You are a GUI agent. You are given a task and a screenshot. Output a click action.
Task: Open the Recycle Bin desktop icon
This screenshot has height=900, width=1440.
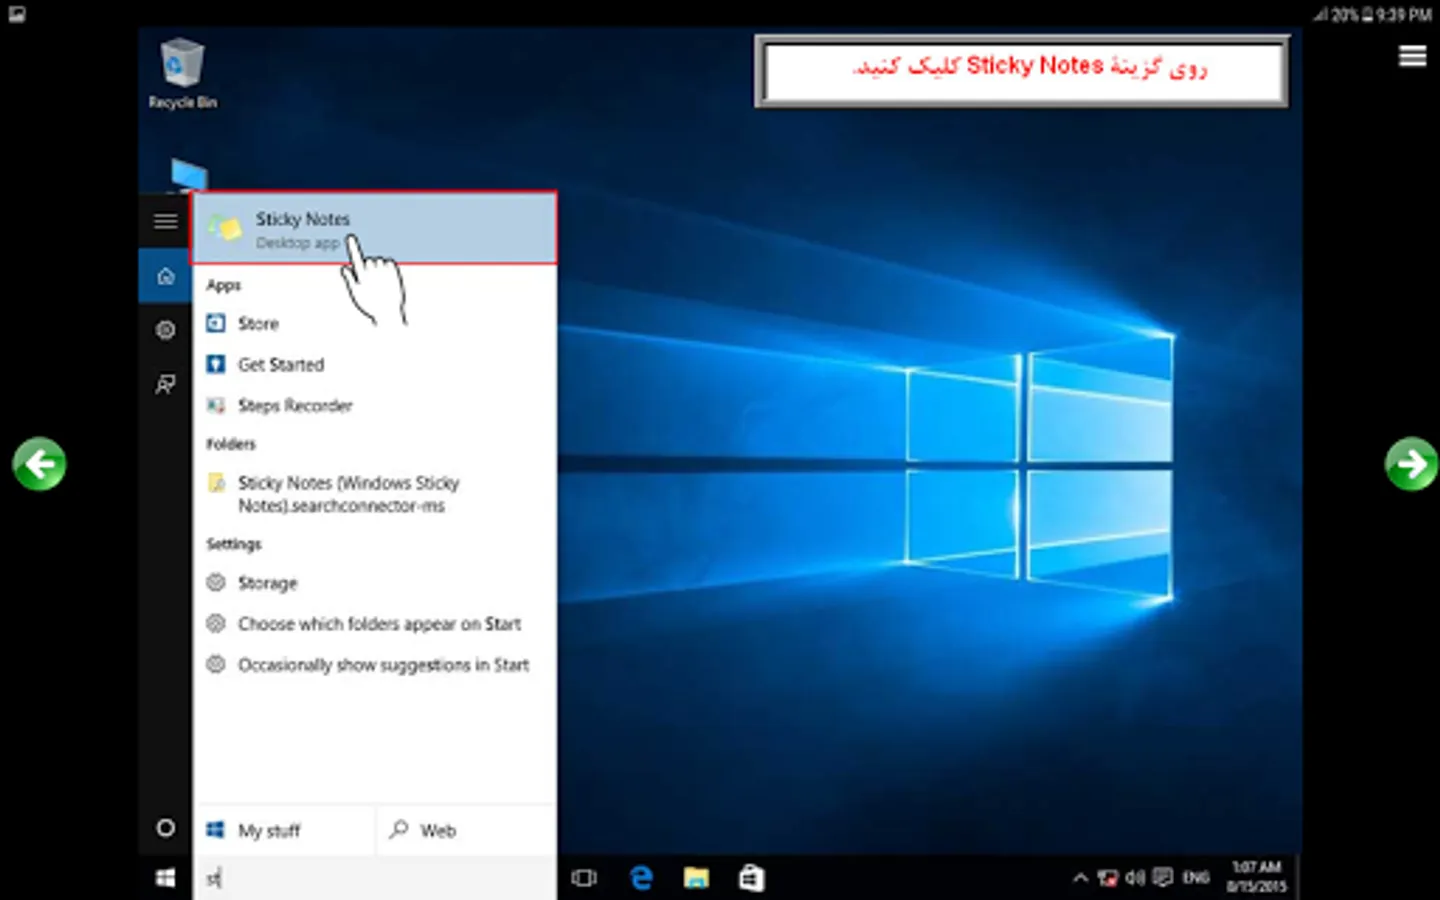pyautogui.click(x=182, y=73)
